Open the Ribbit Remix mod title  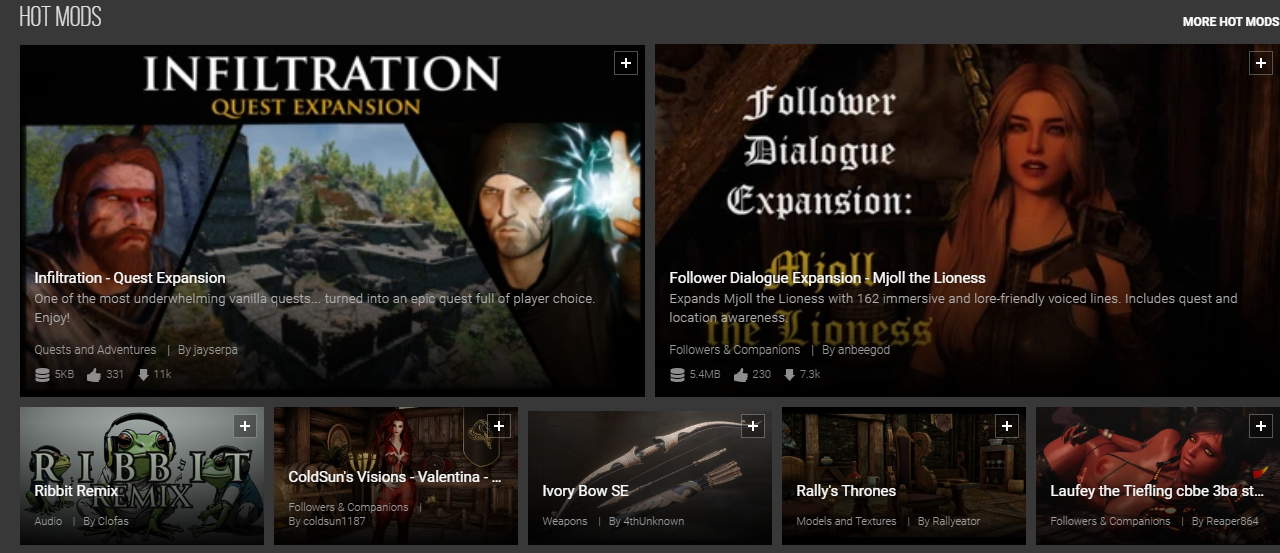pos(76,491)
